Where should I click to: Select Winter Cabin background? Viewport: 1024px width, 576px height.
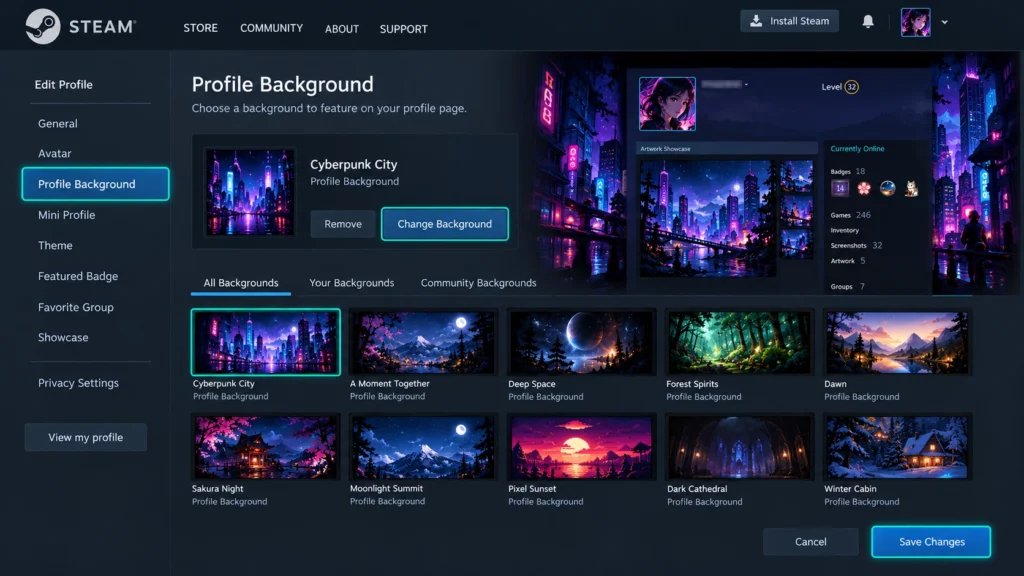pos(897,447)
